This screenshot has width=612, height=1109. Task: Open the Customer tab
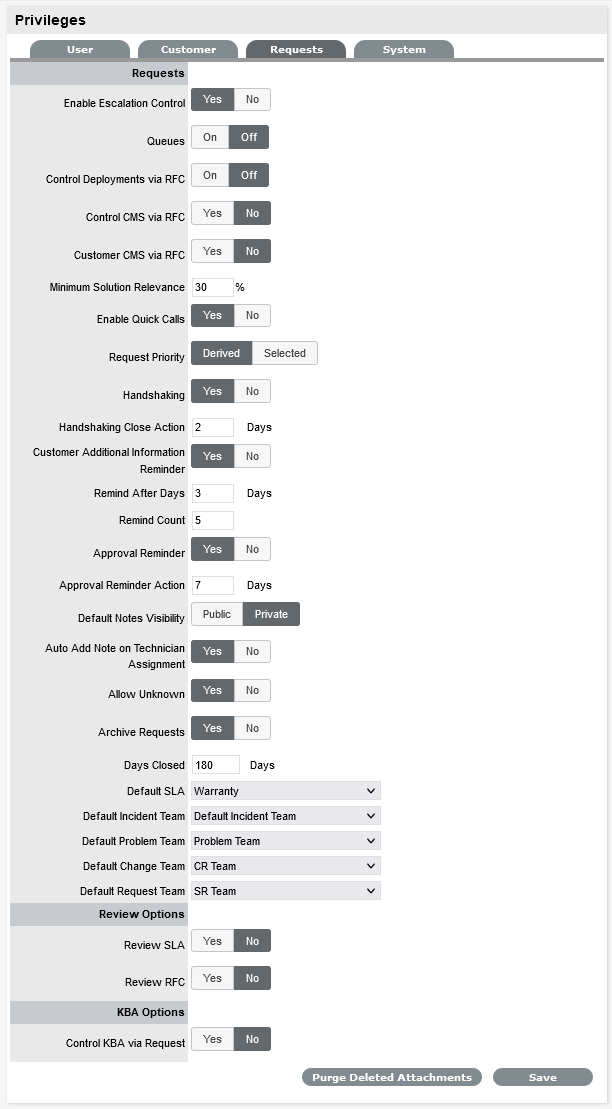188,49
